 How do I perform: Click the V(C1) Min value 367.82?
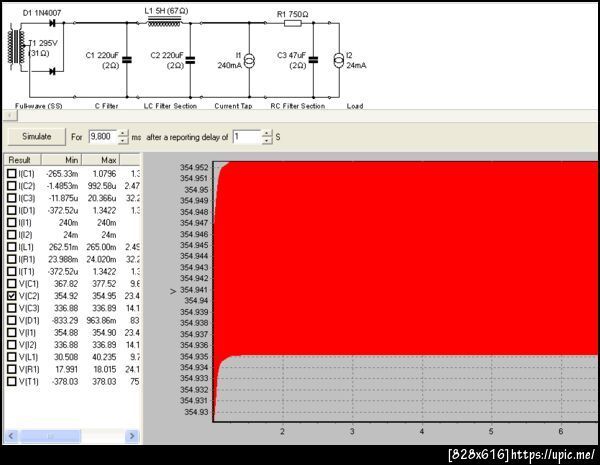click(x=66, y=284)
